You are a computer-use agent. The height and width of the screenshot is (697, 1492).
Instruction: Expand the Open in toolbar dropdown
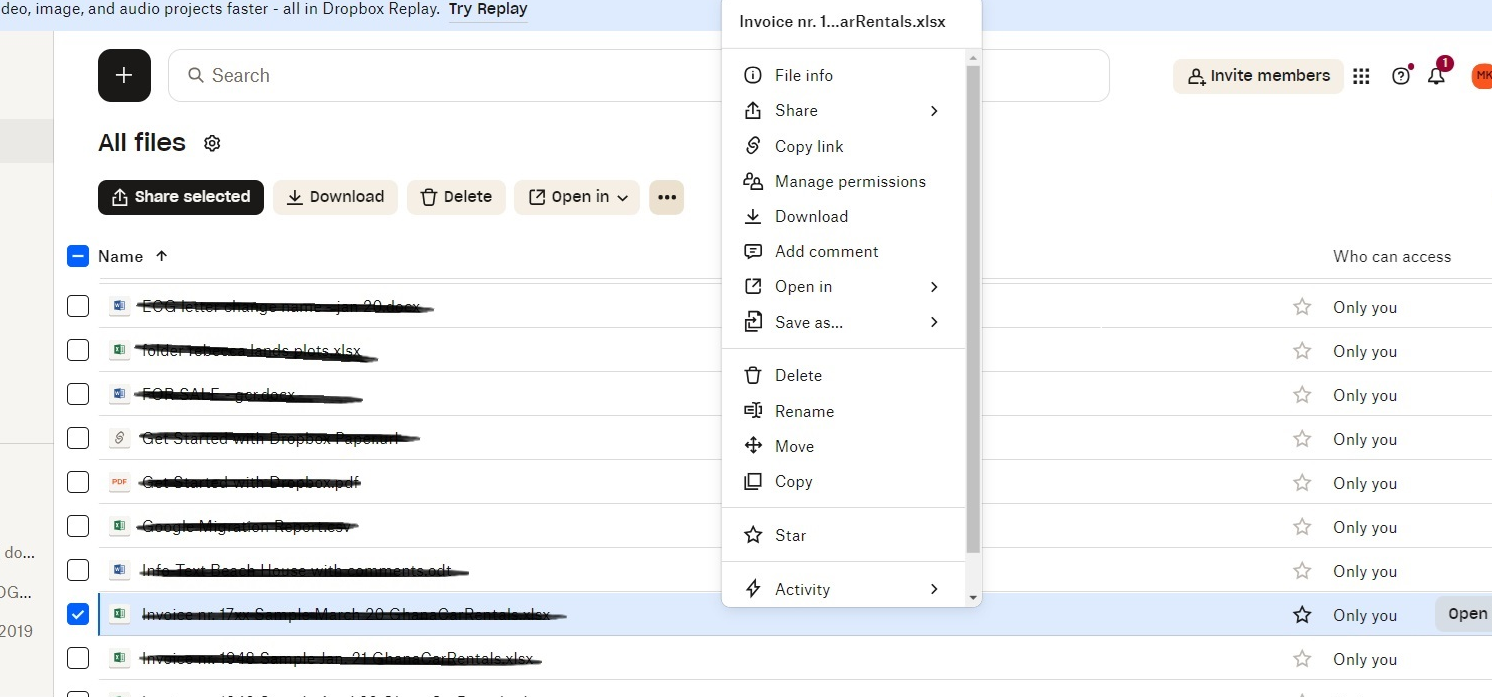[x=579, y=197]
